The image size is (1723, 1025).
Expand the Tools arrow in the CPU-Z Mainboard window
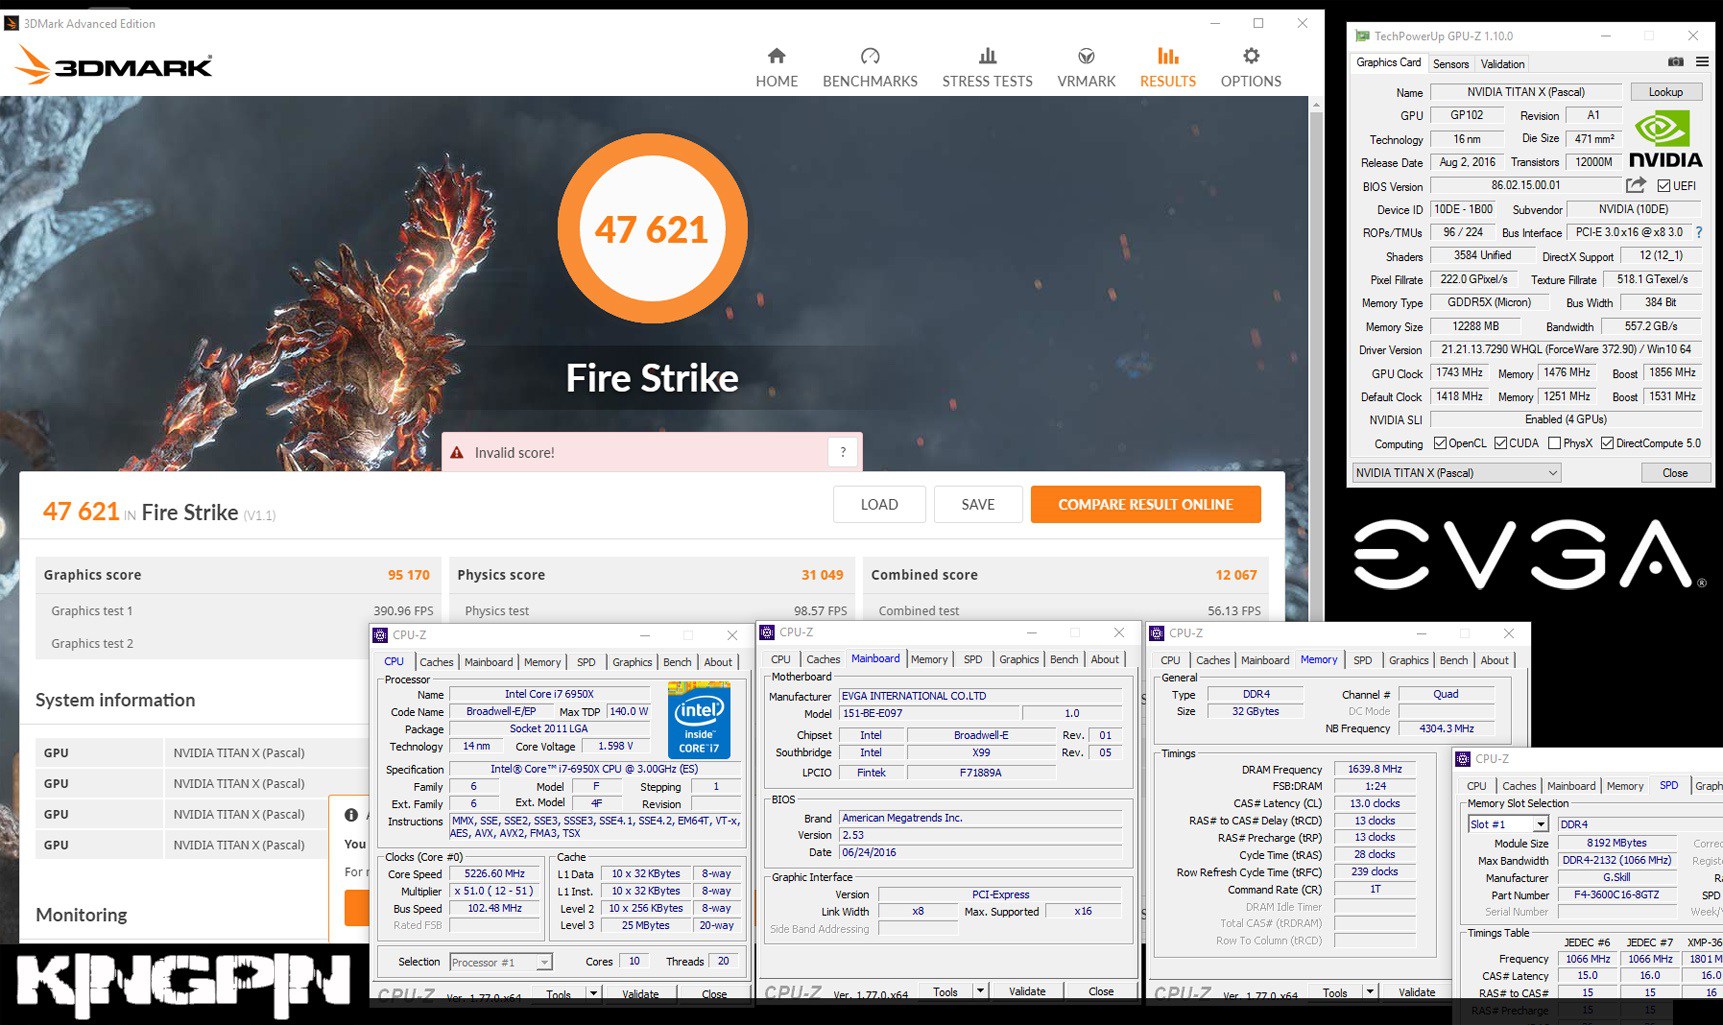[980, 991]
